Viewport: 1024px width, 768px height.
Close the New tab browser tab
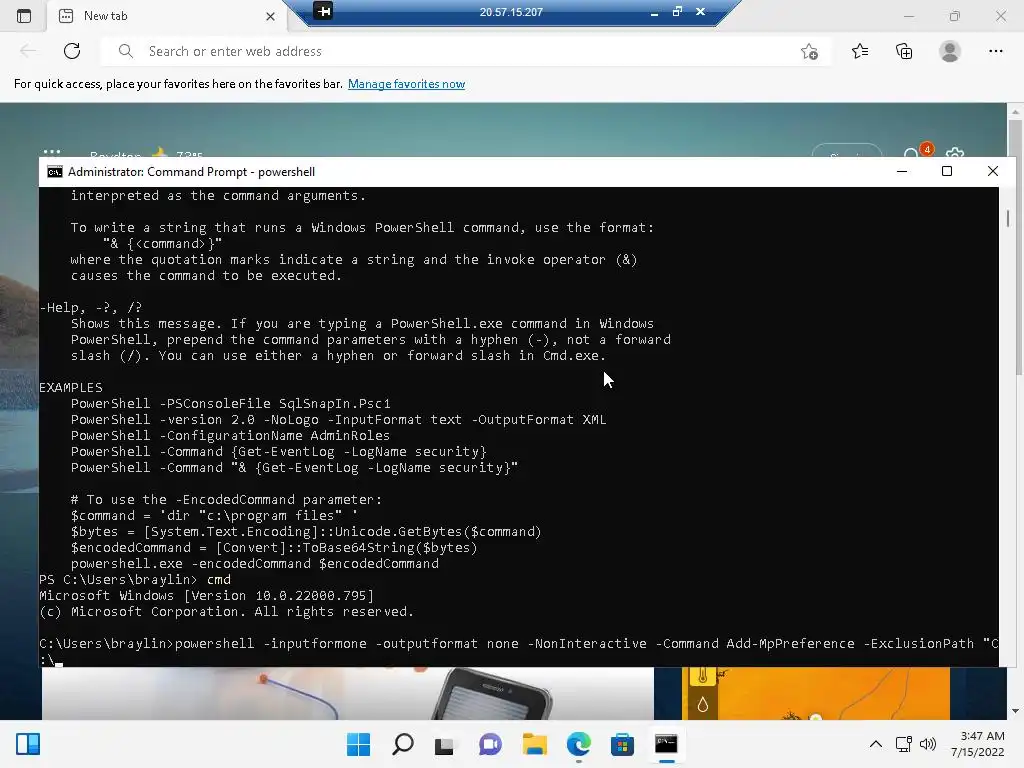pos(270,16)
